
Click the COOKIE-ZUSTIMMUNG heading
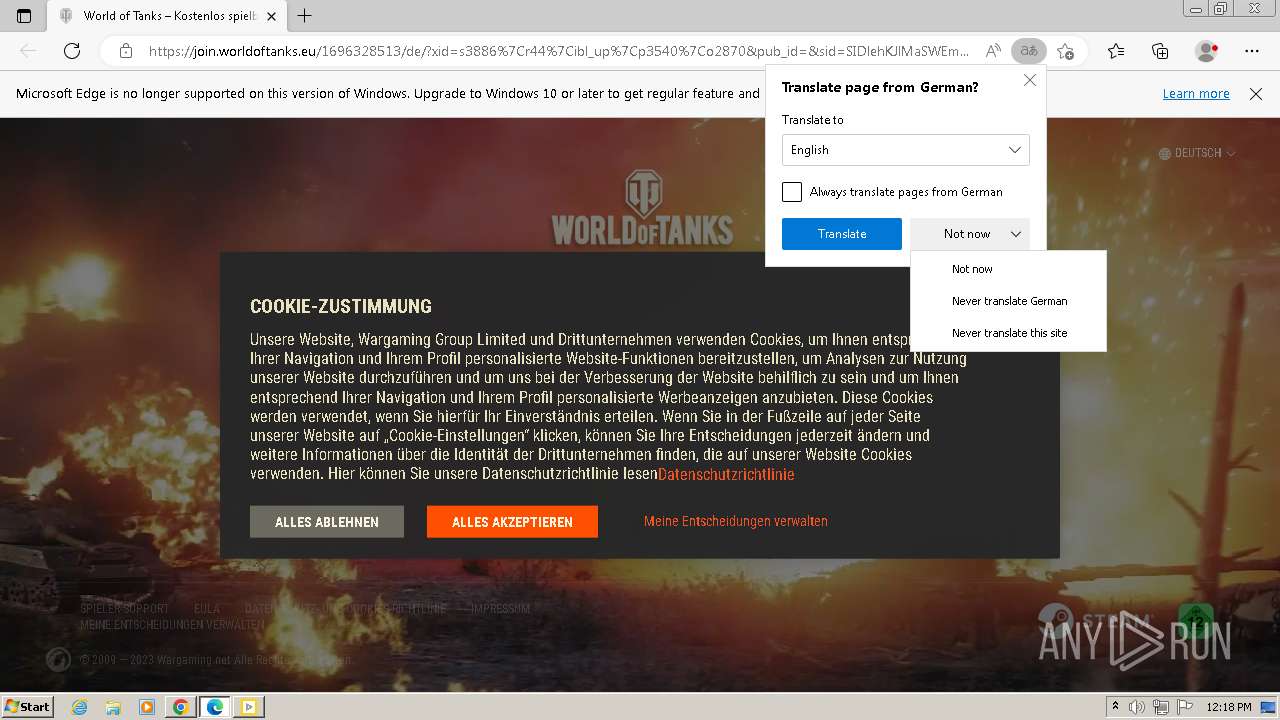[x=341, y=307]
